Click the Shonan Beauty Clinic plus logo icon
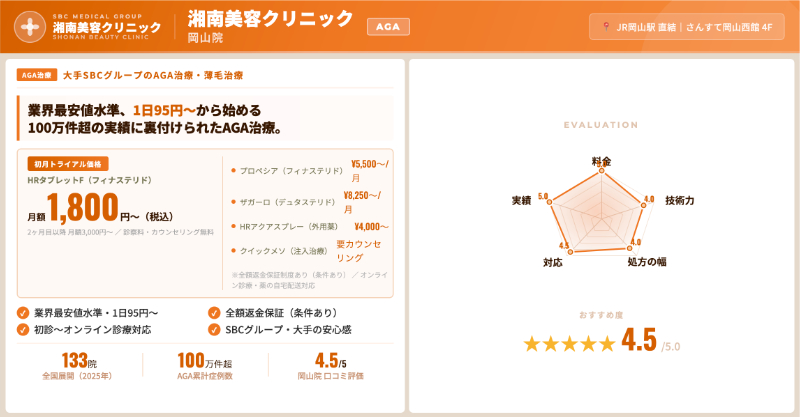 click(32, 27)
